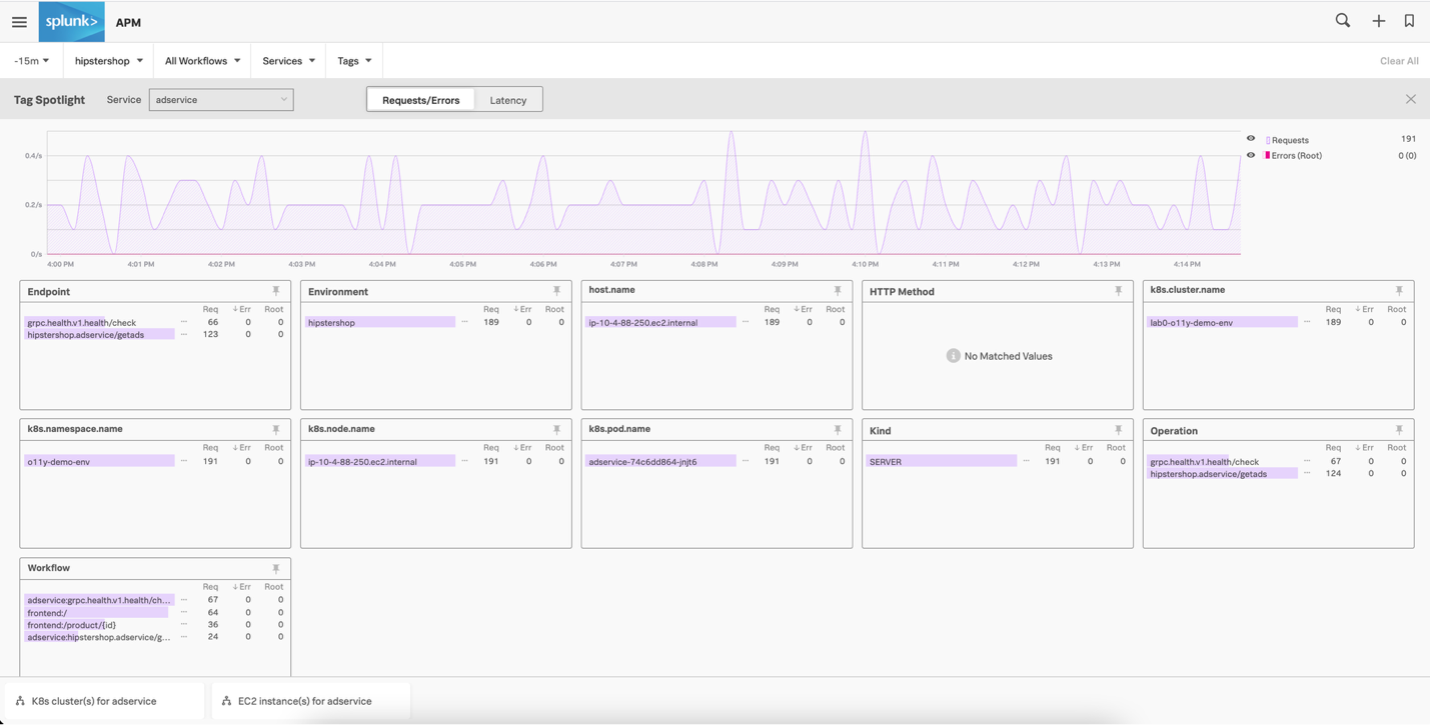Sort Workflow card by Err column
This screenshot has height=727, width=1430.
(242, 587)
